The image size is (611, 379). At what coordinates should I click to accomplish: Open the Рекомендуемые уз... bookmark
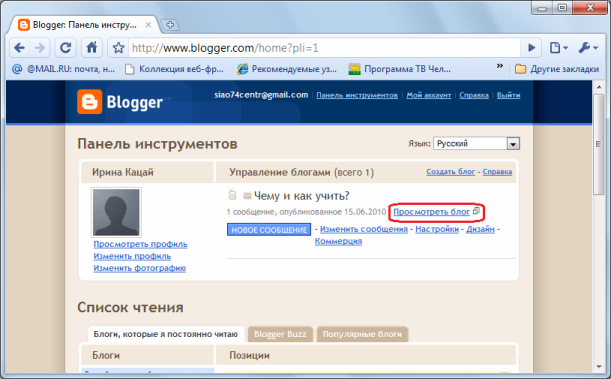pyautogui.click(x=287, y=69)
